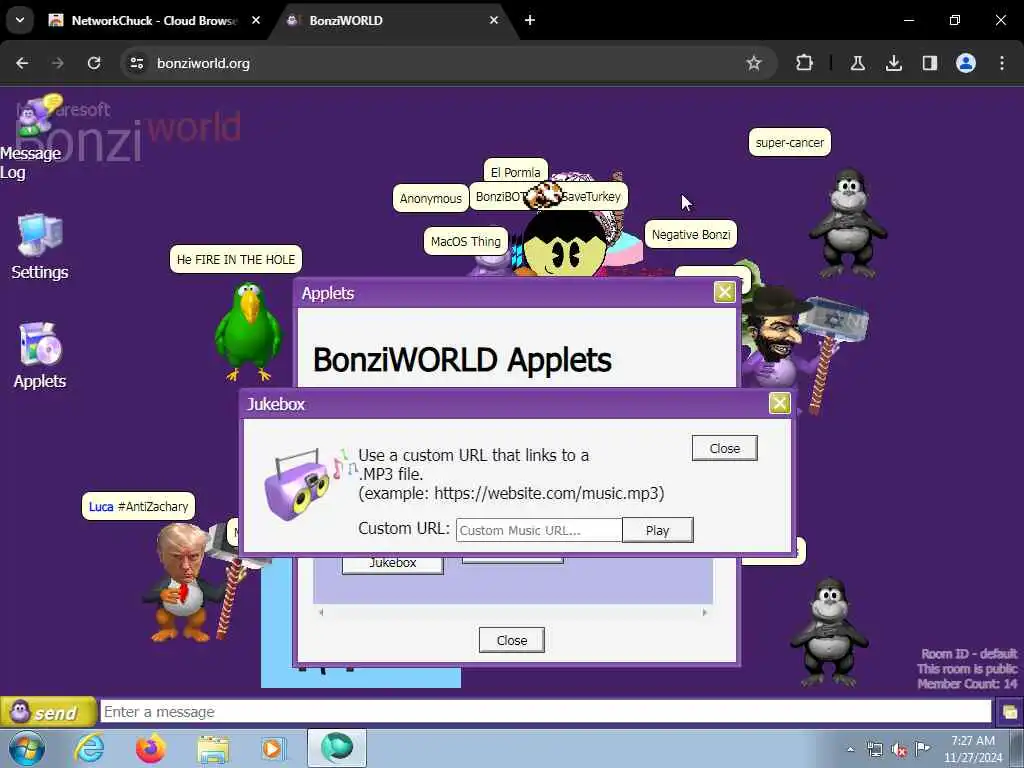This screenshot has height=768, width=1024.
Task: Launch Internet Explorer from taskbar
Action: (x=89, y=748)
